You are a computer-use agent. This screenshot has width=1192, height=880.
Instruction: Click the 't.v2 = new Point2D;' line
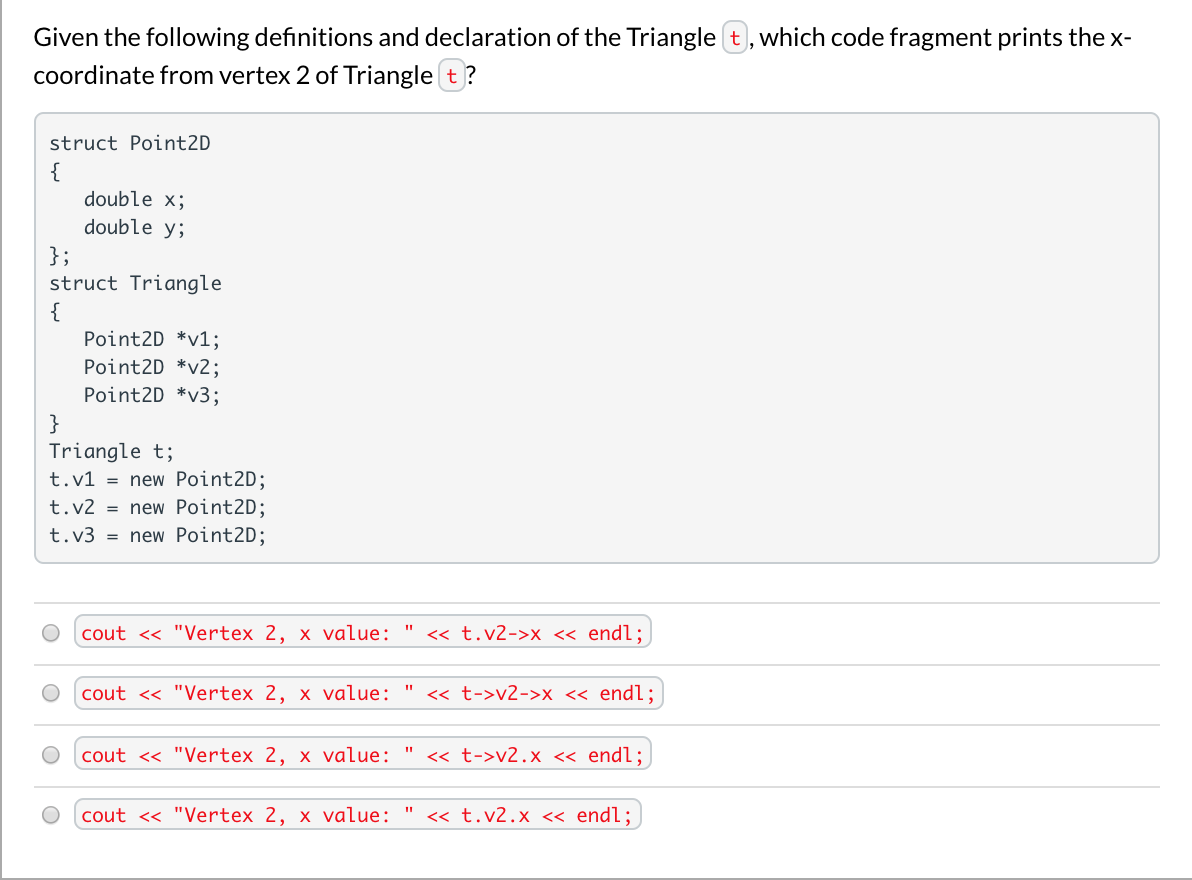(x=157, y=507)
